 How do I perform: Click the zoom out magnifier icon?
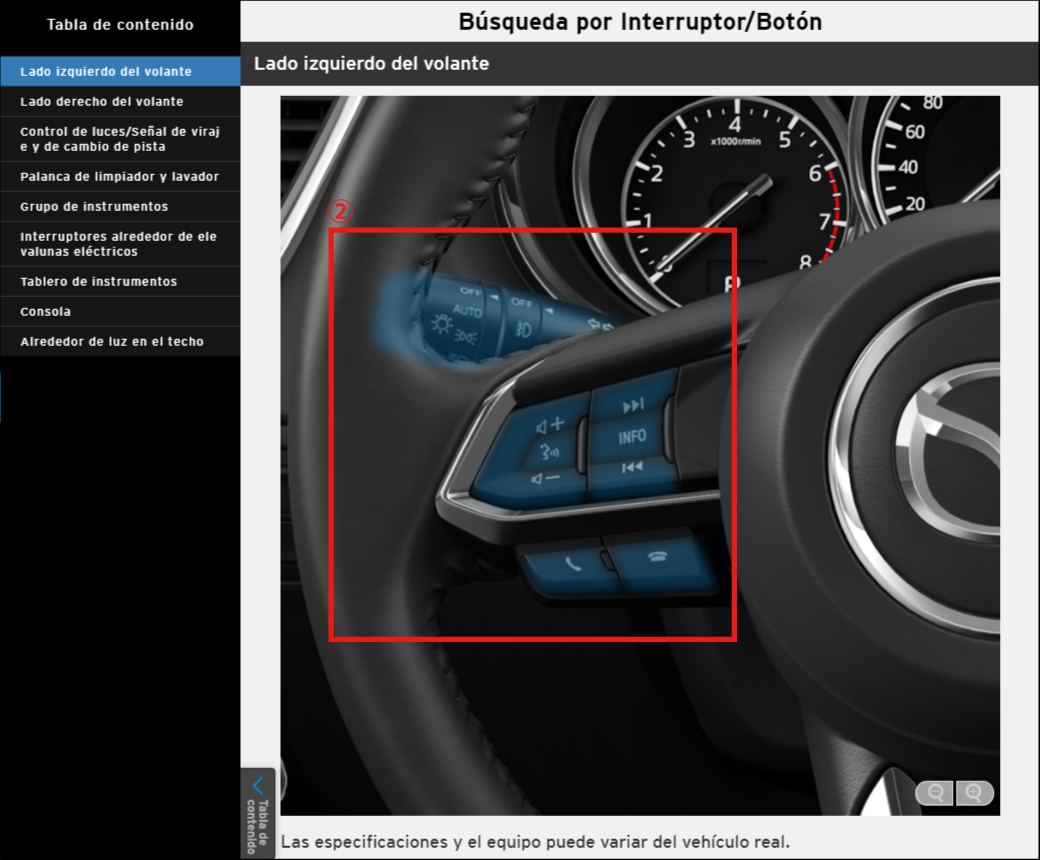pyautogui.click(x=936, y=793)
